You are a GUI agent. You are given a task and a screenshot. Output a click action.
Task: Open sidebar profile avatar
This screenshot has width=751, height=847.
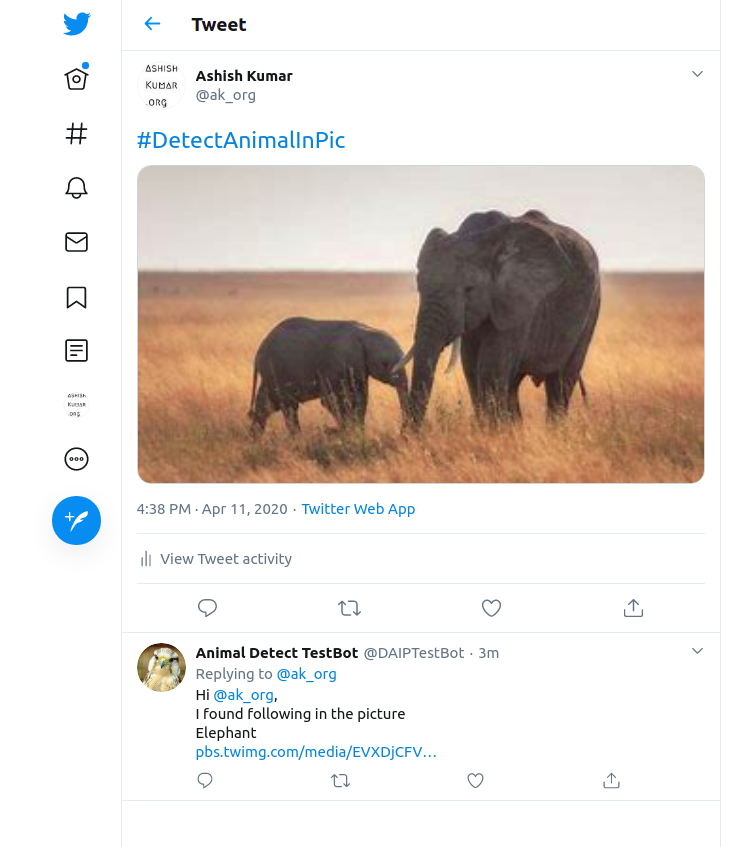(76, 405)
